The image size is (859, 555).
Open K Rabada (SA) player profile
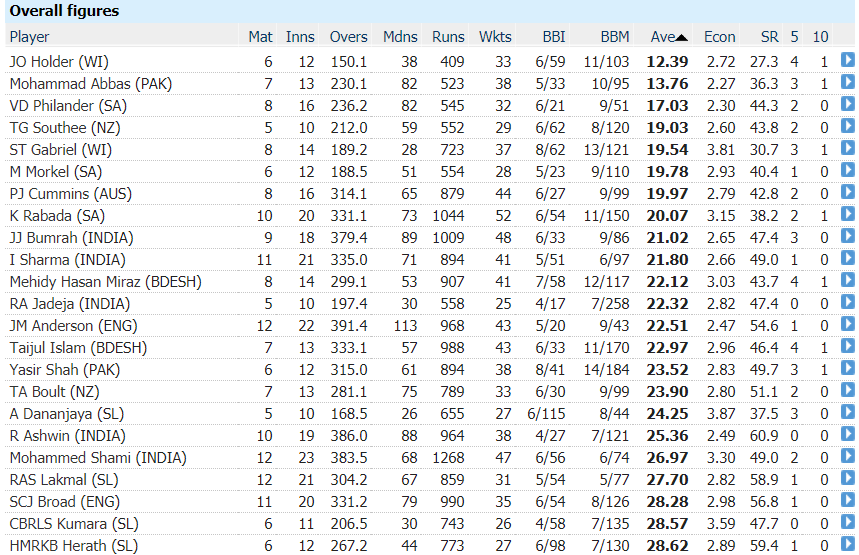pos(57,216)
